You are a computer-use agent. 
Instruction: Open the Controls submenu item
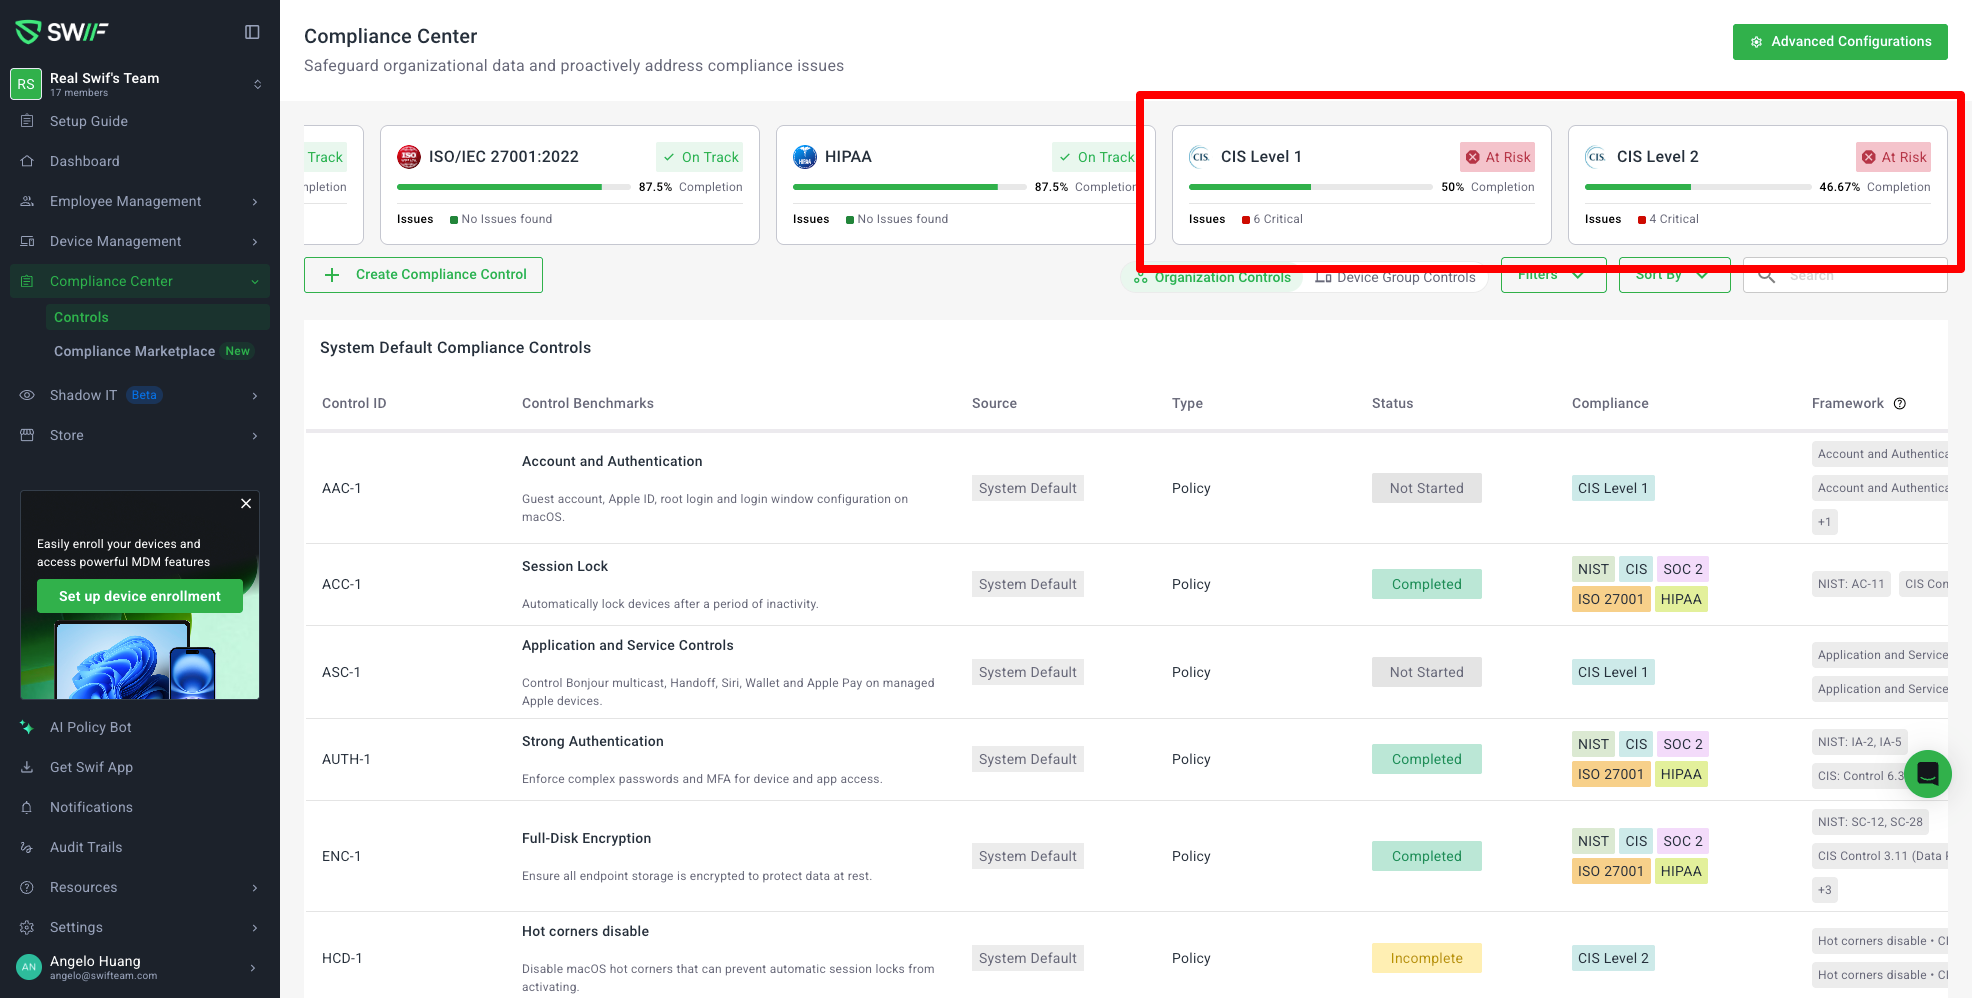tap(81, 317)
